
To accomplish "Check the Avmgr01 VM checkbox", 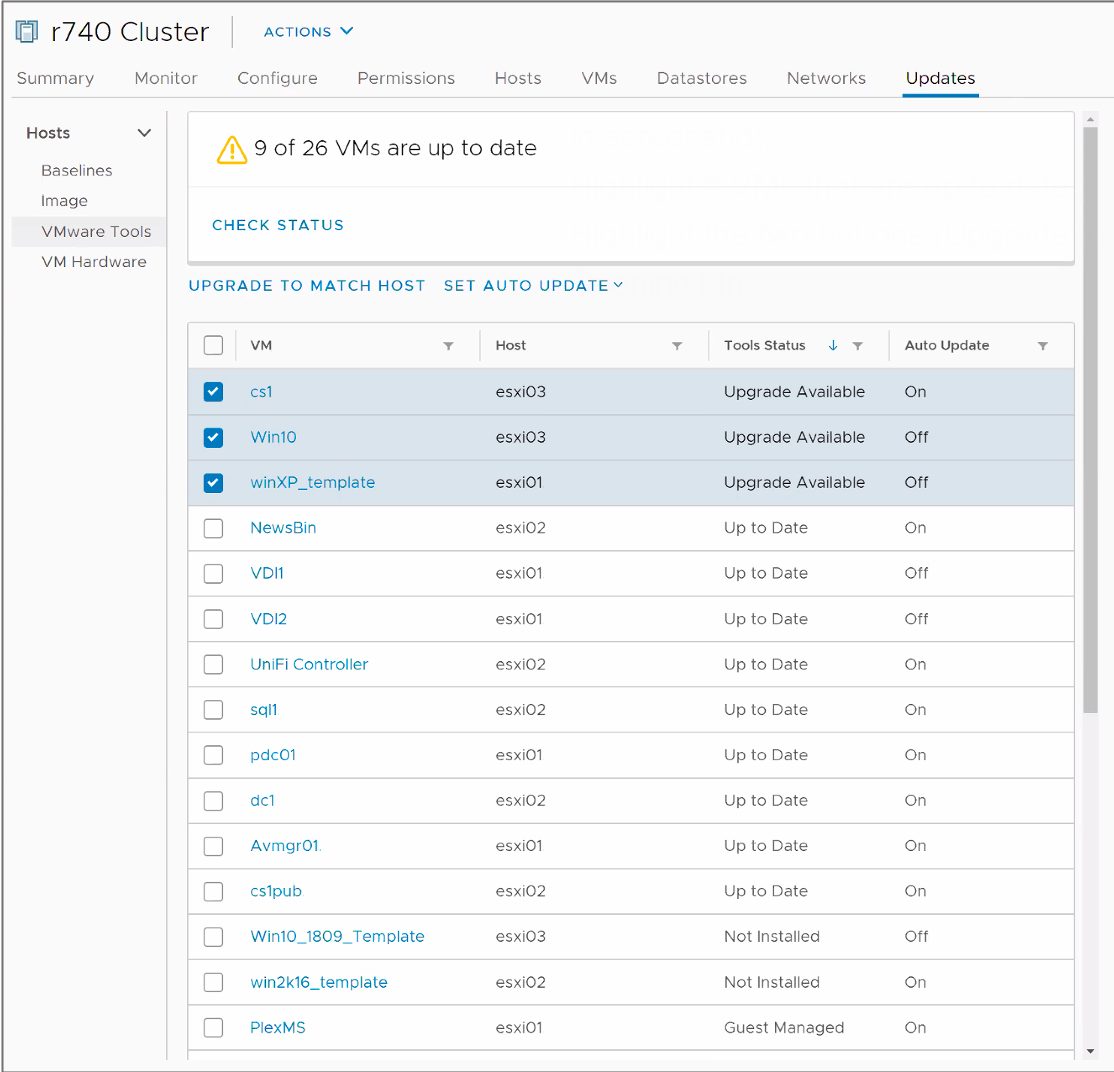I will (x=213, y=846).
